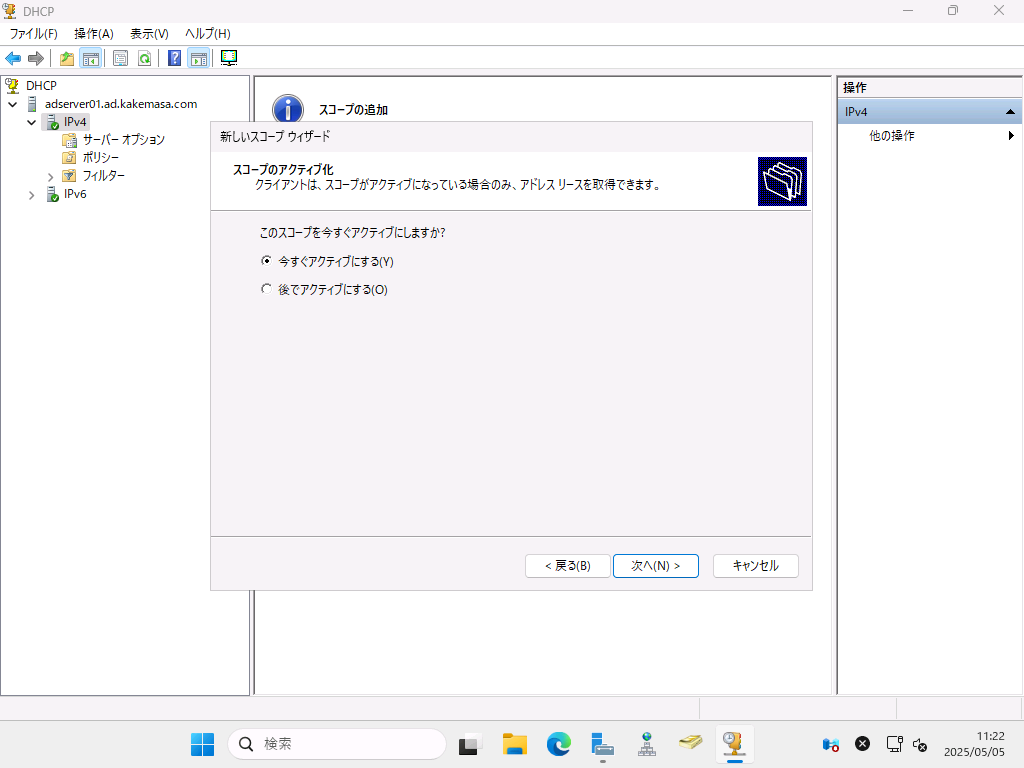Click the ポリシー folder icon

pyautogui.click(x=69, y=157)
